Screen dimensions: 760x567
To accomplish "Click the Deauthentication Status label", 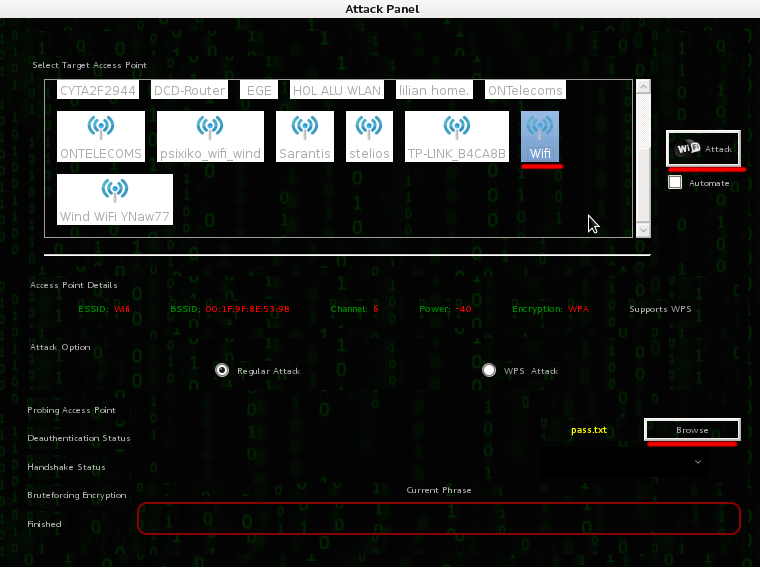I will click(x=79, y=438).
